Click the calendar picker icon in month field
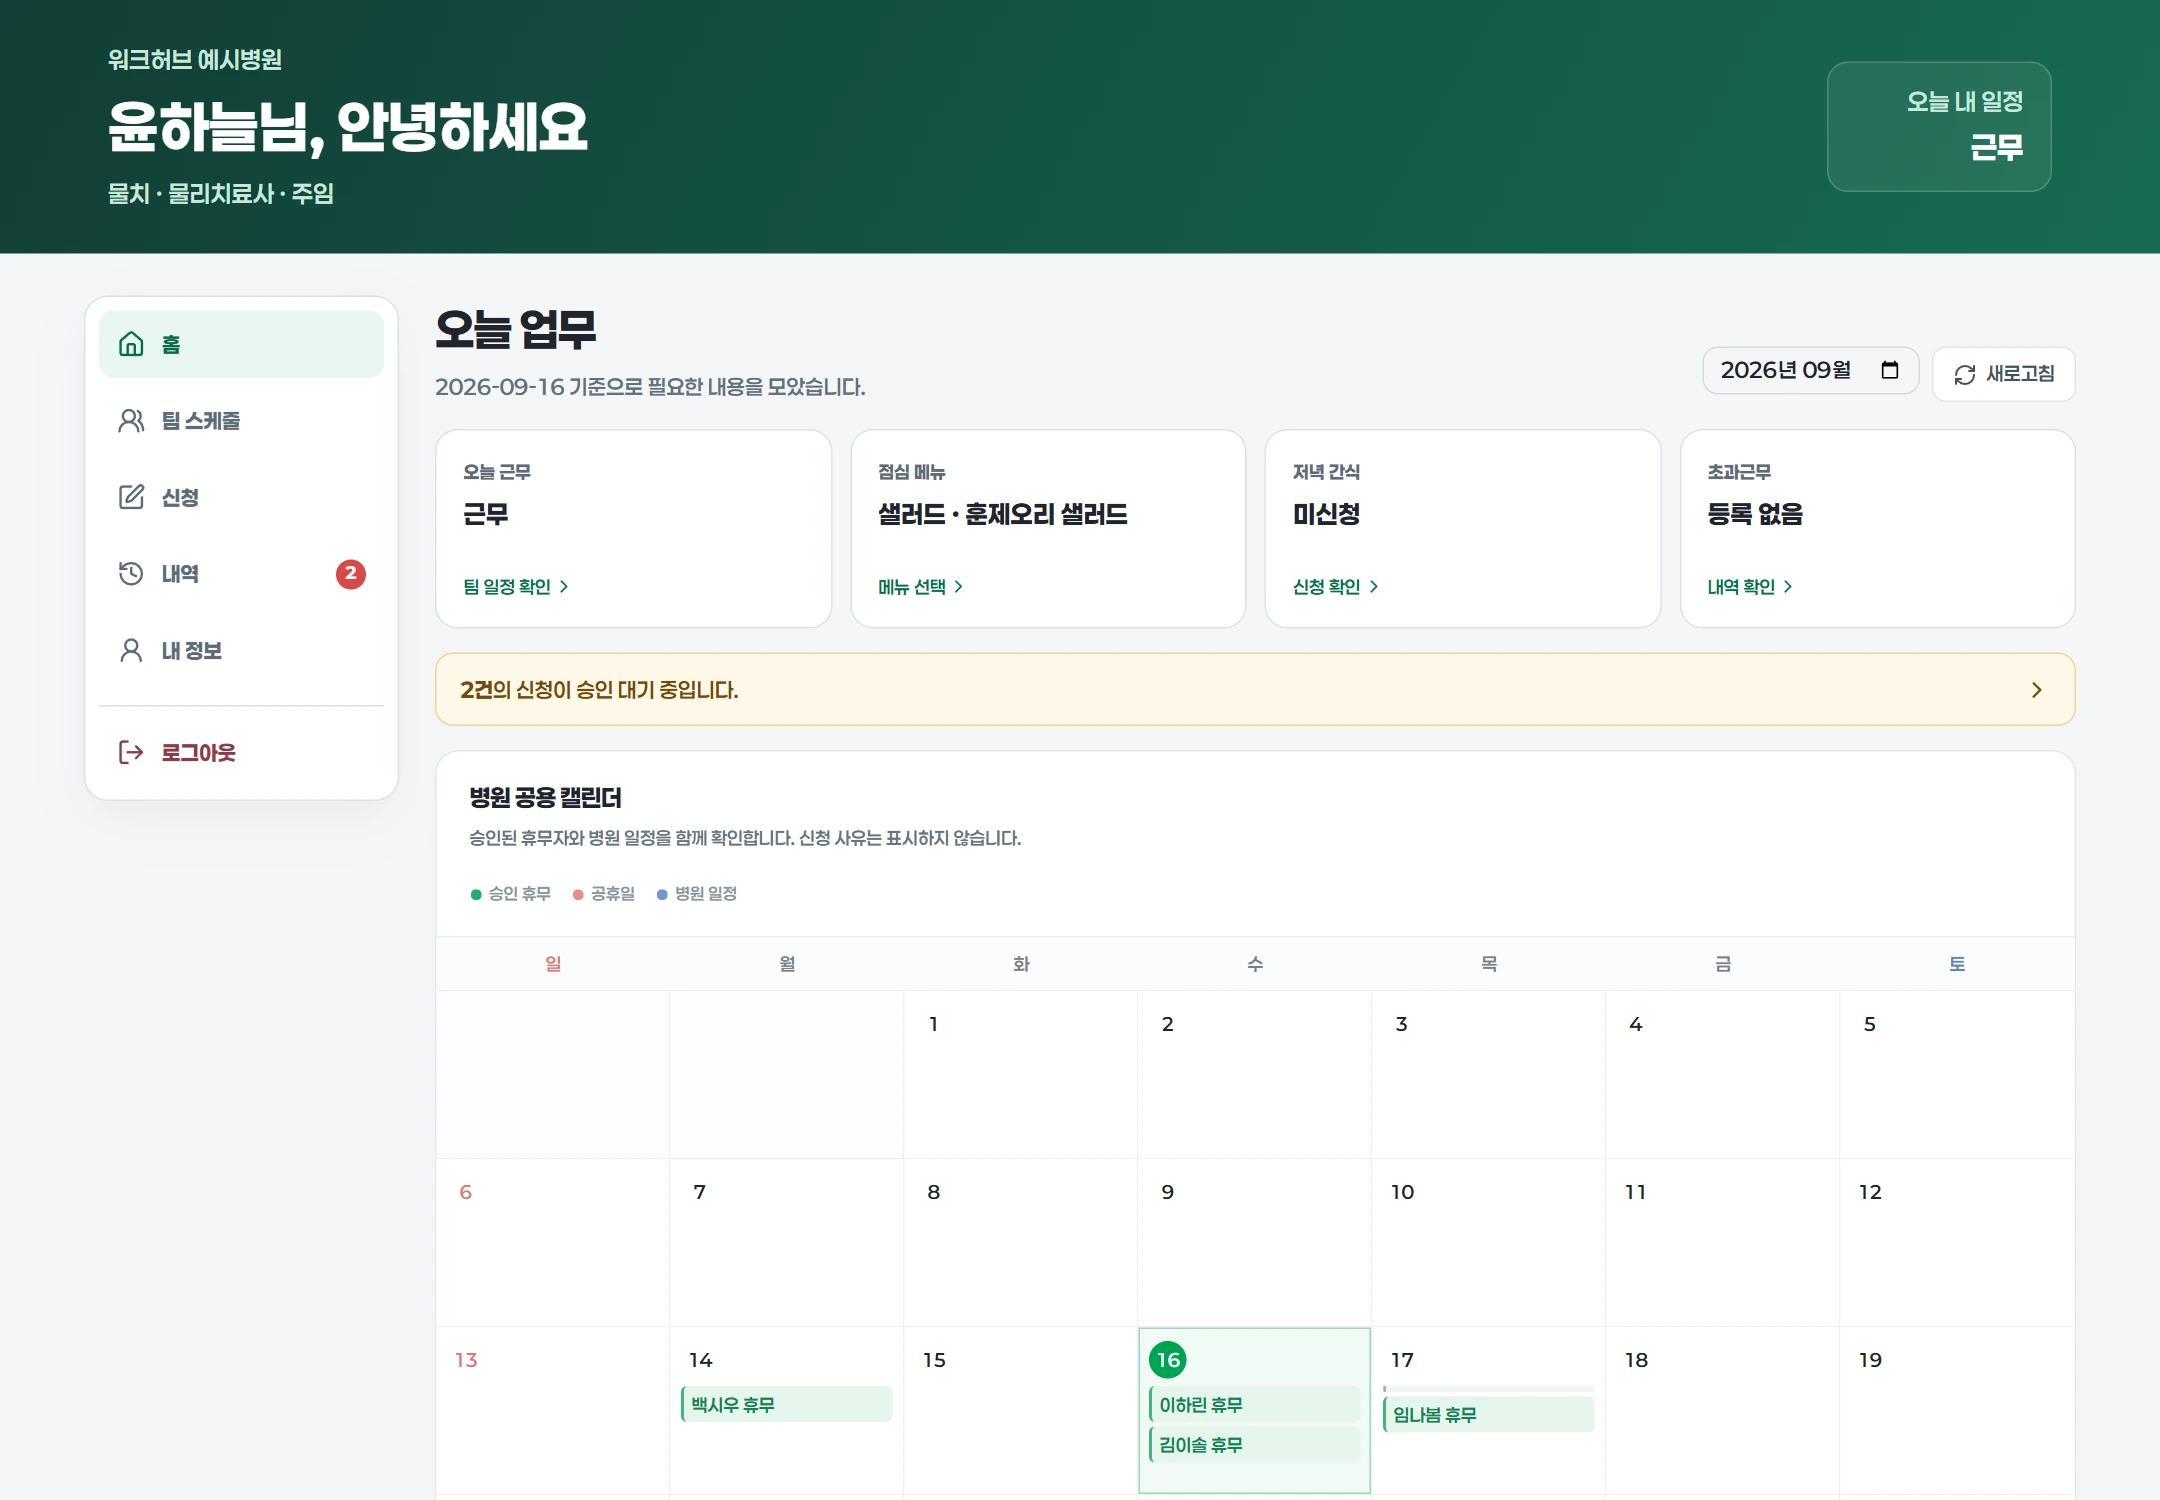The width and height of the screenshot is (2160, 1500). click(1889, 370)
